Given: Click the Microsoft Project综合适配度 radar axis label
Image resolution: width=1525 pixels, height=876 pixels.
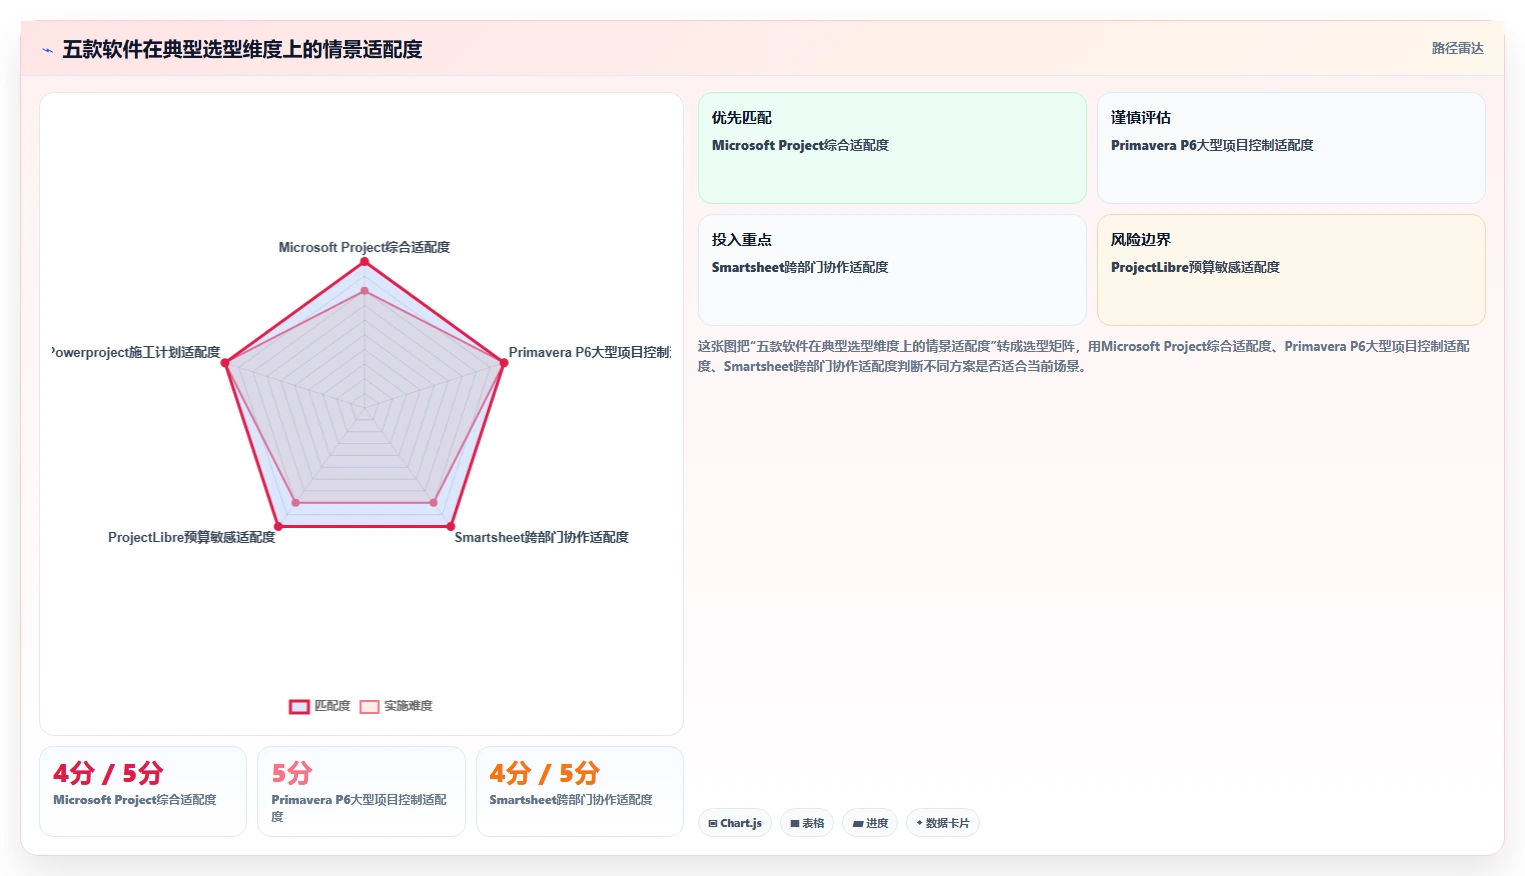Looking at the screenshot, I should click(x=364, y=247).
